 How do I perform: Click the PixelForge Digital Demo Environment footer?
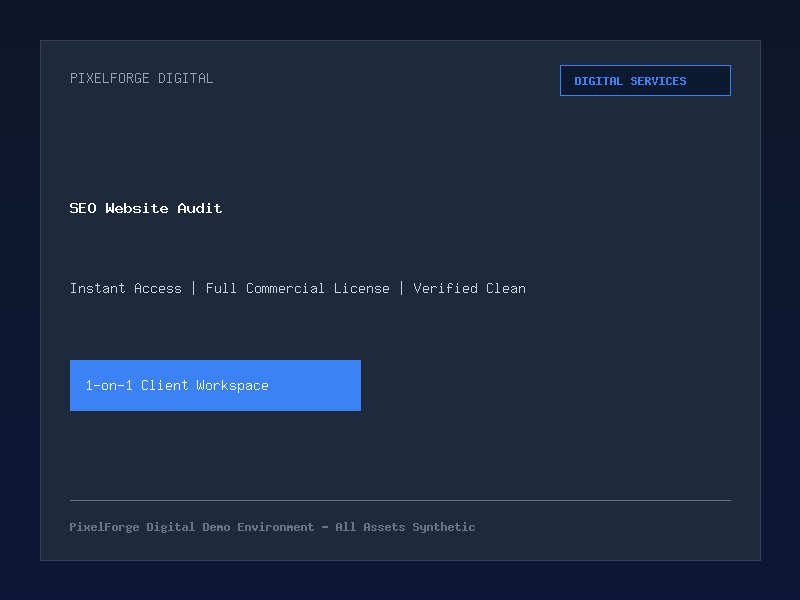(272, 527)
